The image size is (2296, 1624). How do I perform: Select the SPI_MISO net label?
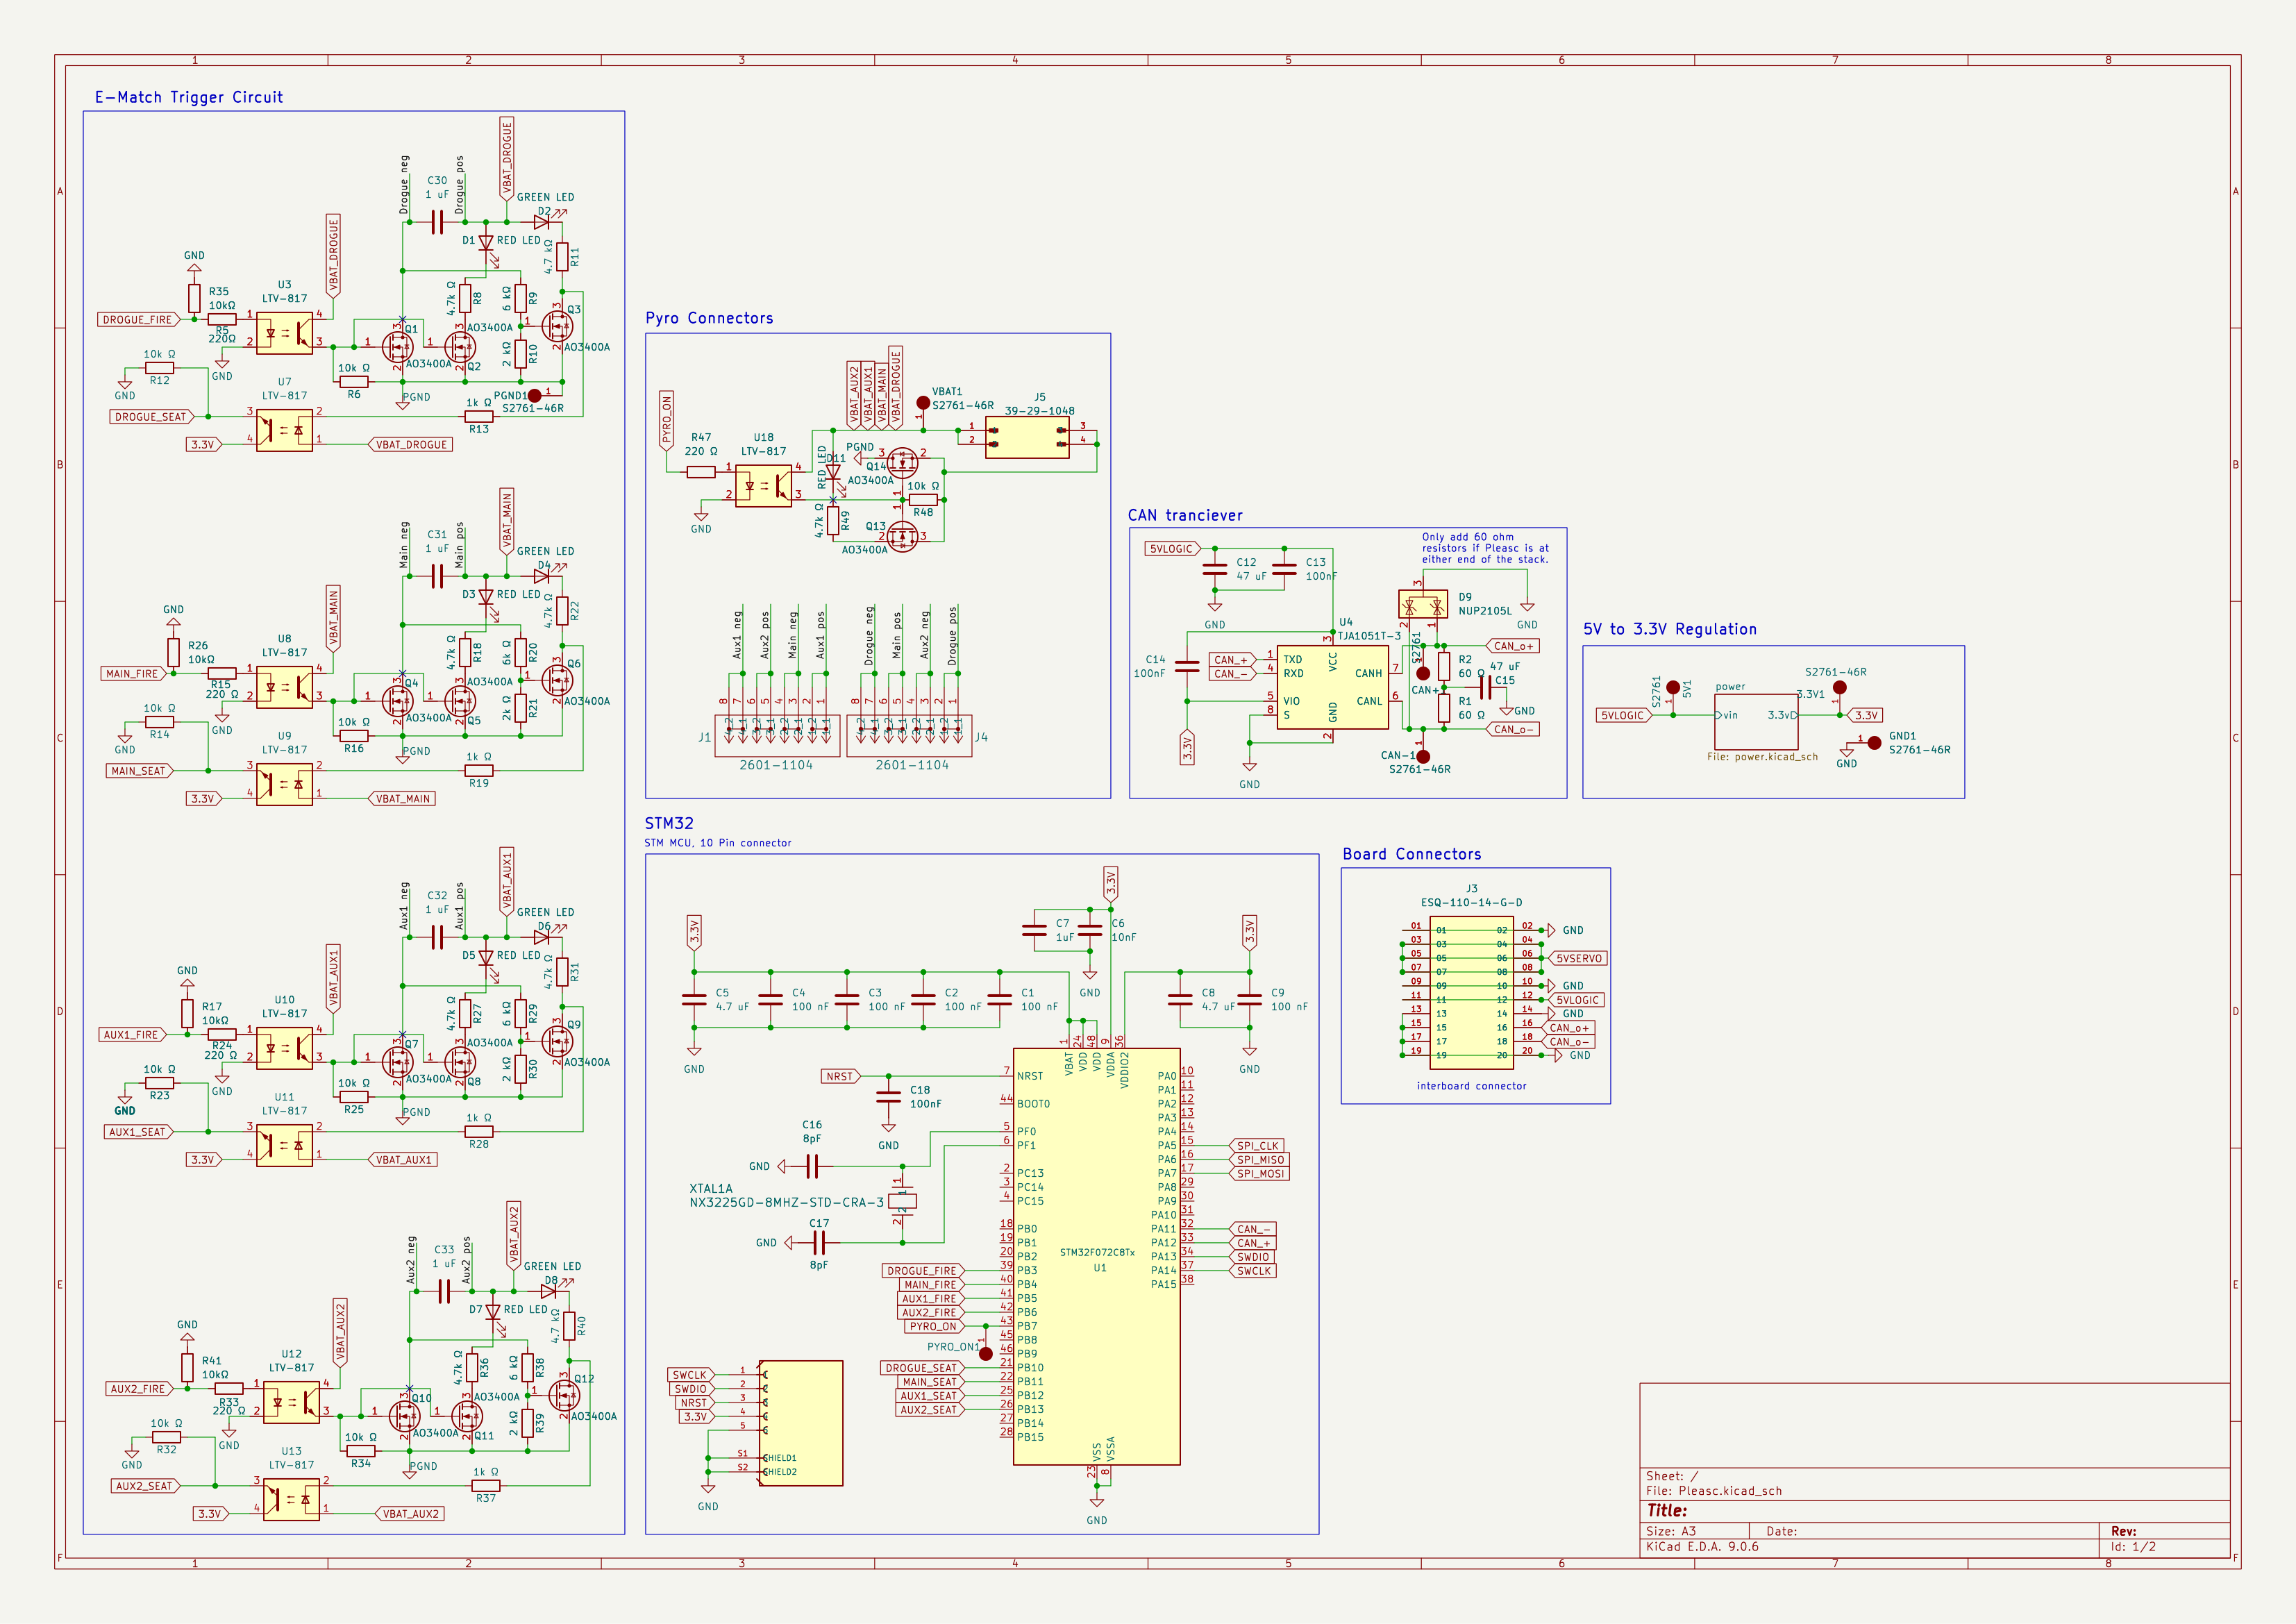tap(1259, 1160)
